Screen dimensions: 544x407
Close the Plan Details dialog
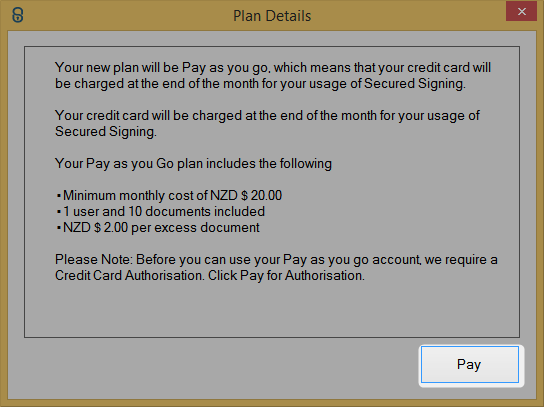click(521, 11)
